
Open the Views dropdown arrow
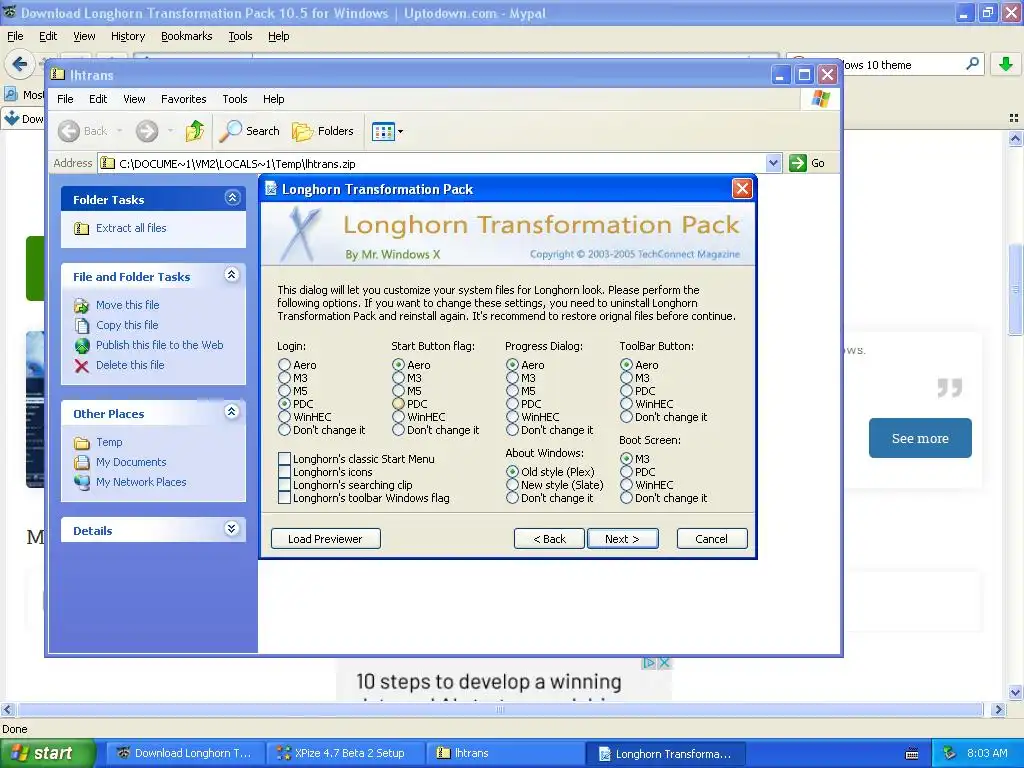[x=400, y=131]
